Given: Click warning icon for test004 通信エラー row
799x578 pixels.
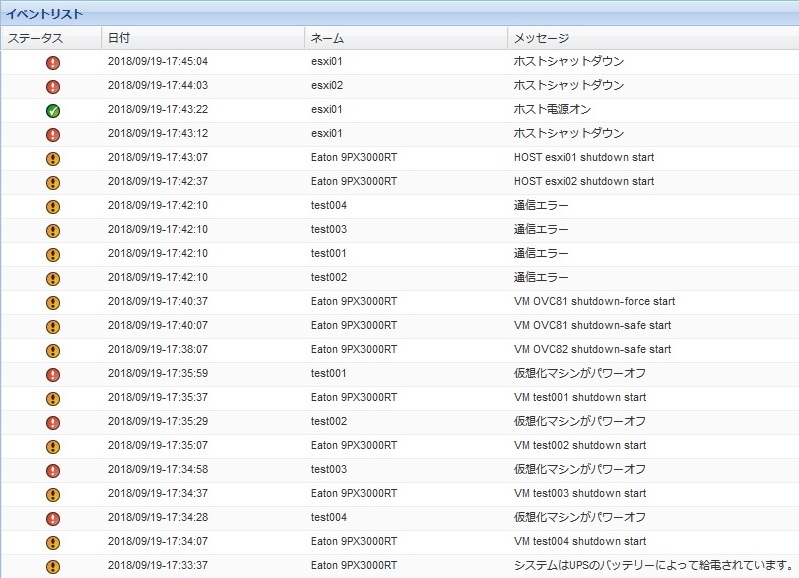Looking at the screenshot, I should tap(53, 206).
